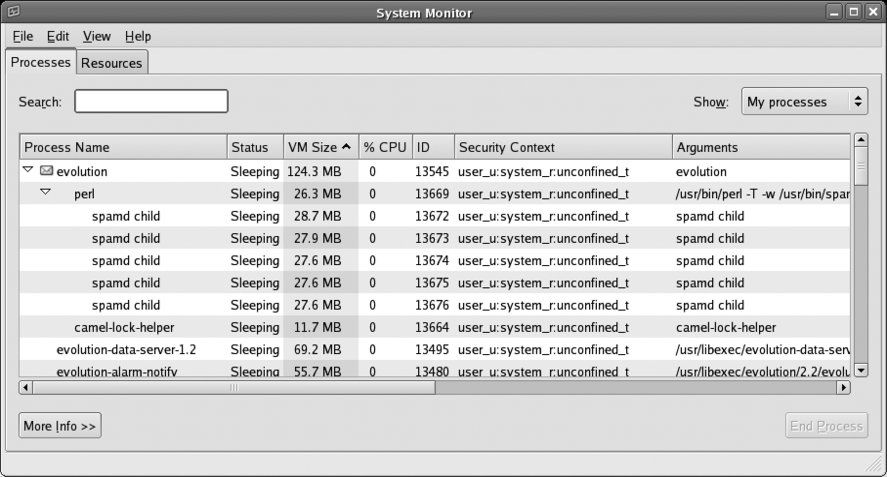887x477 pixels.
Task: Focus the Search input field
Action: 151,101
